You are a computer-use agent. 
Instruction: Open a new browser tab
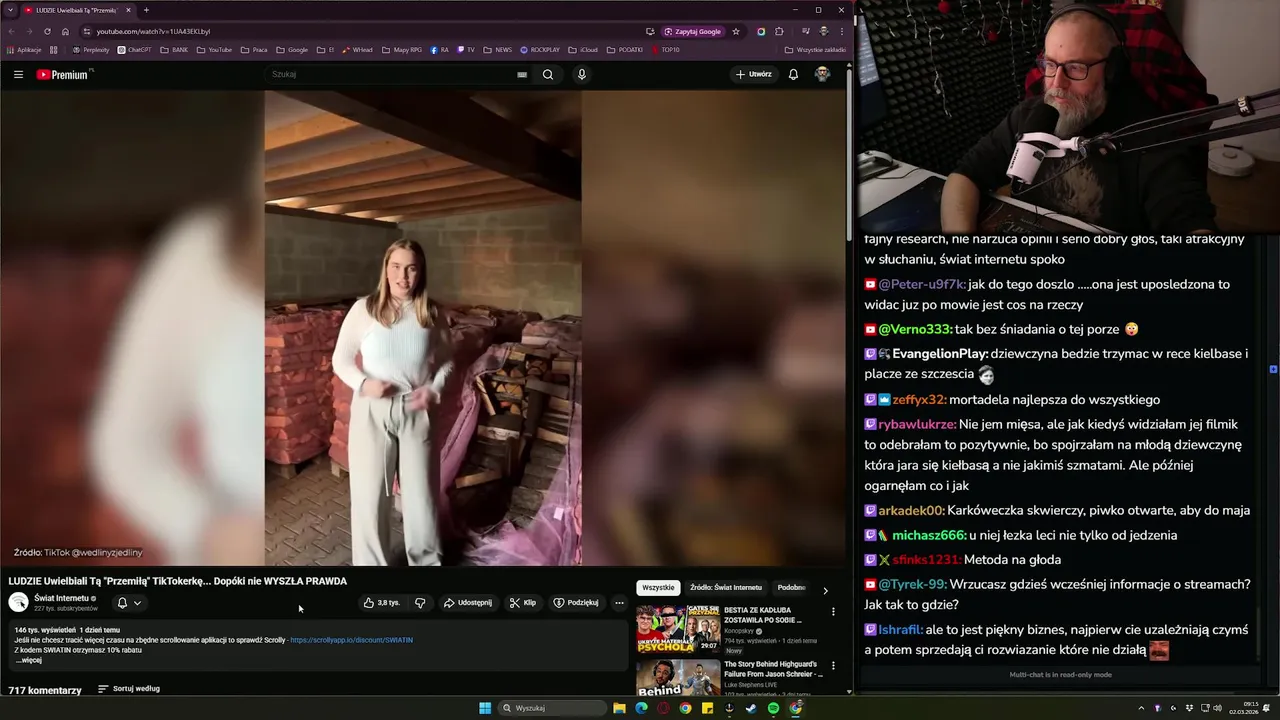pos(146,10)
